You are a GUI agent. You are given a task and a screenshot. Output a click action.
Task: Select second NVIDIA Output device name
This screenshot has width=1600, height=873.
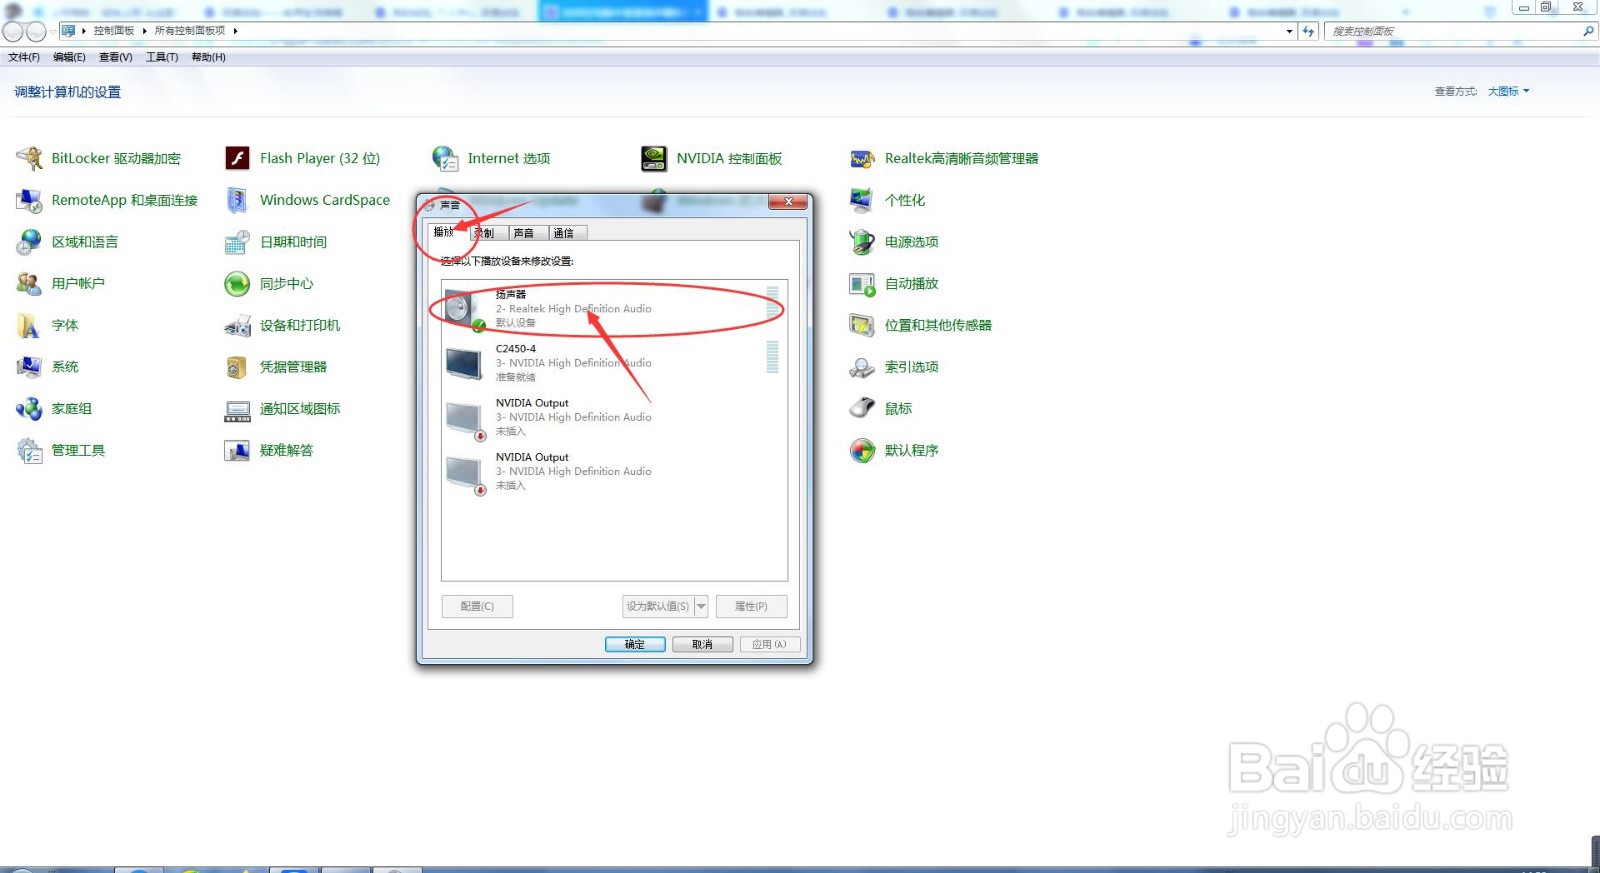click(532, 457)
